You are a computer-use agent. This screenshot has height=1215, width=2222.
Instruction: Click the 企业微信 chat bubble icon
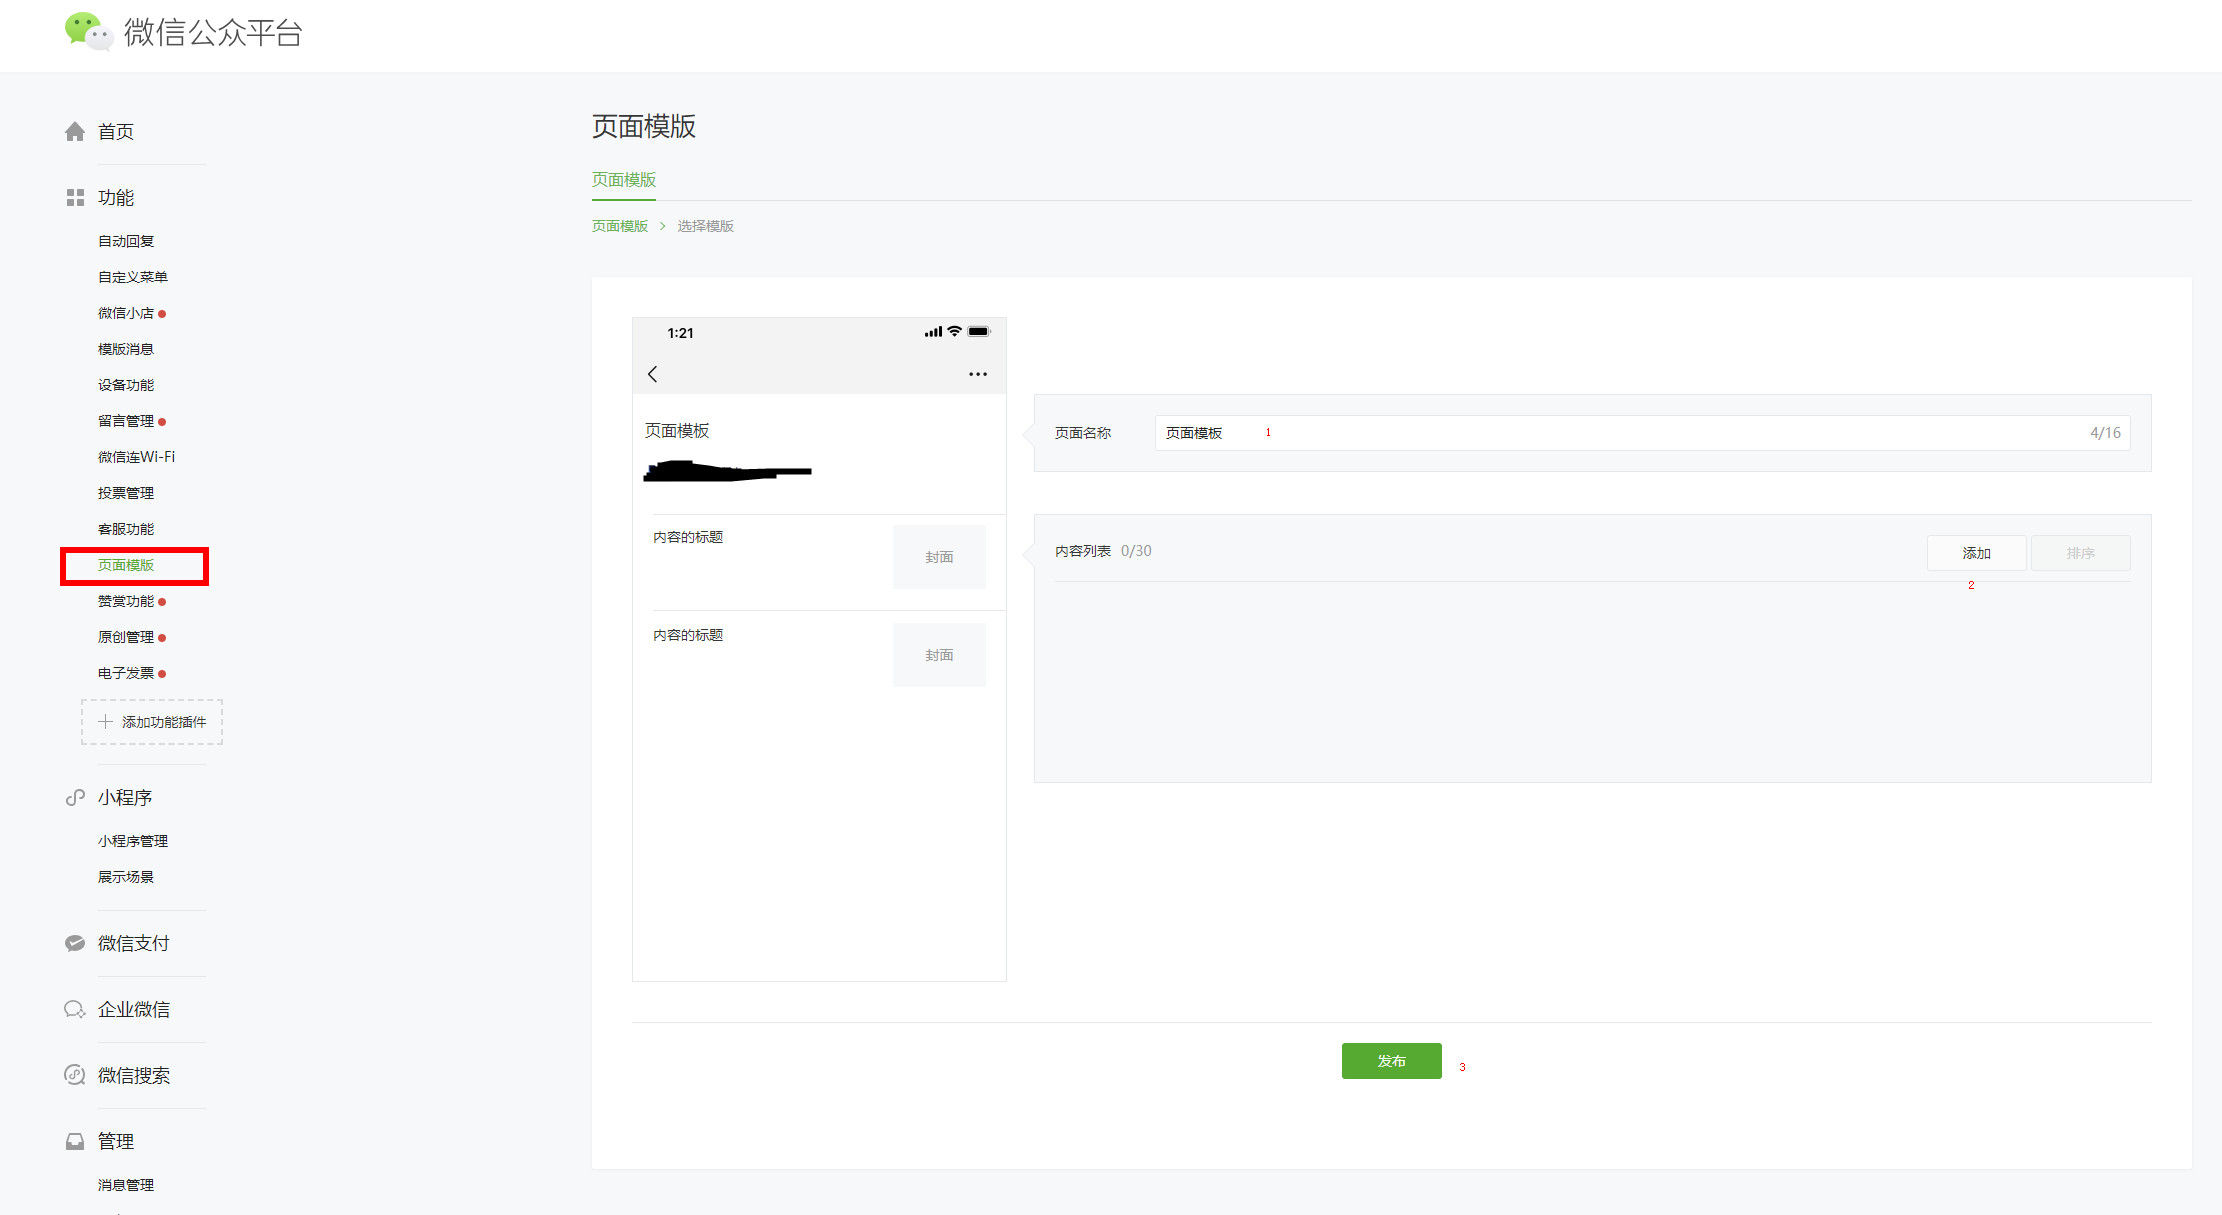(x=75, y=1009)
